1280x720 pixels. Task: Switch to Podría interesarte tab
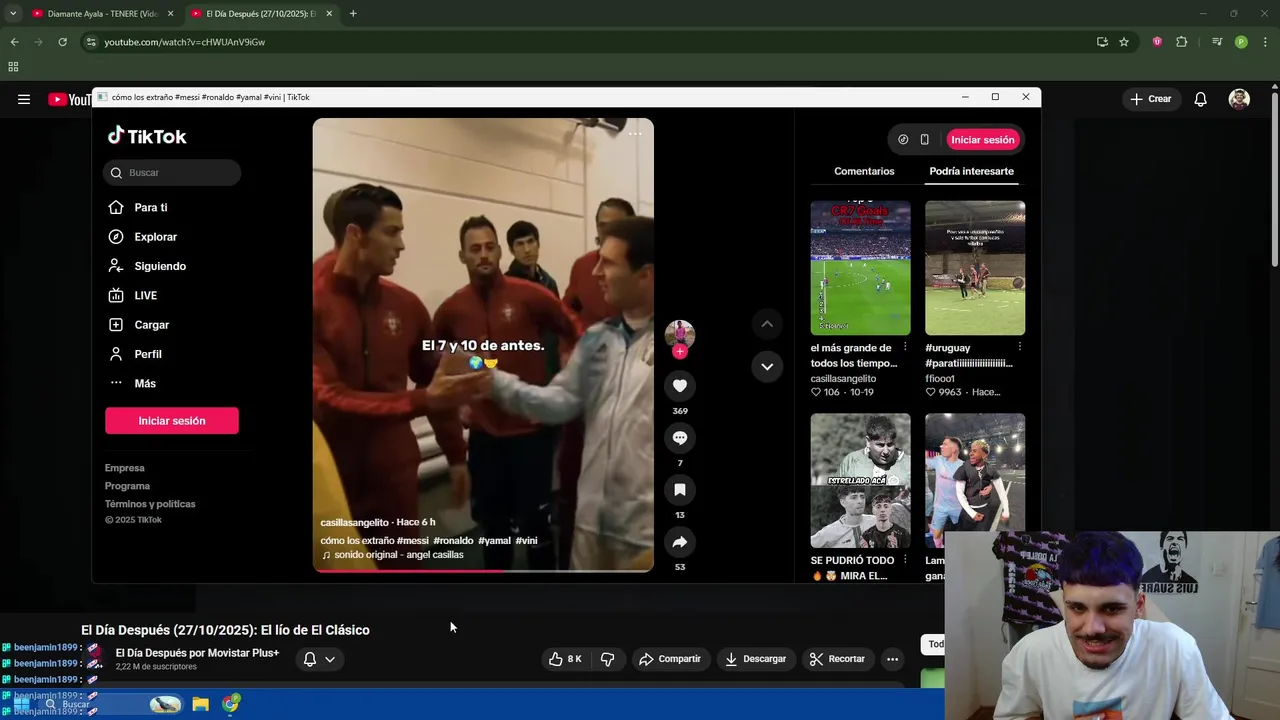click(x=971, y=171)
